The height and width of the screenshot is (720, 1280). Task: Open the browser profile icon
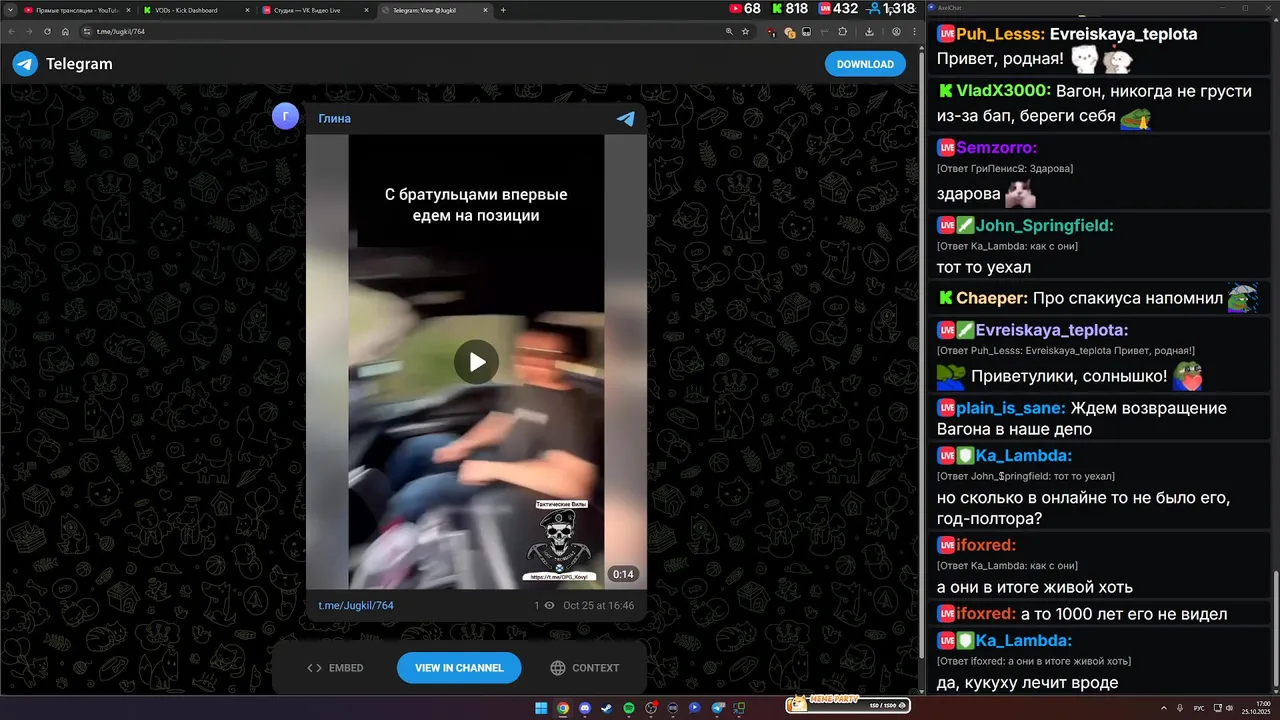(x=896, y=31)
